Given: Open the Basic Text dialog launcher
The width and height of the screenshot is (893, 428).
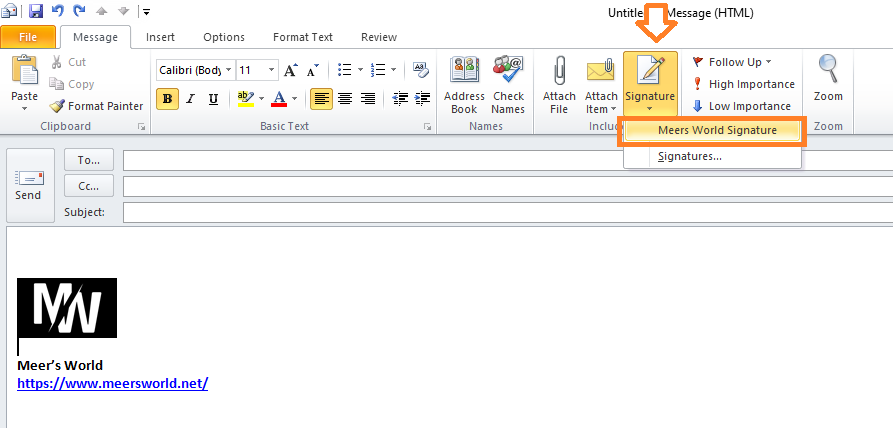Looking at the screenshot, I should [x=428, y=127].
